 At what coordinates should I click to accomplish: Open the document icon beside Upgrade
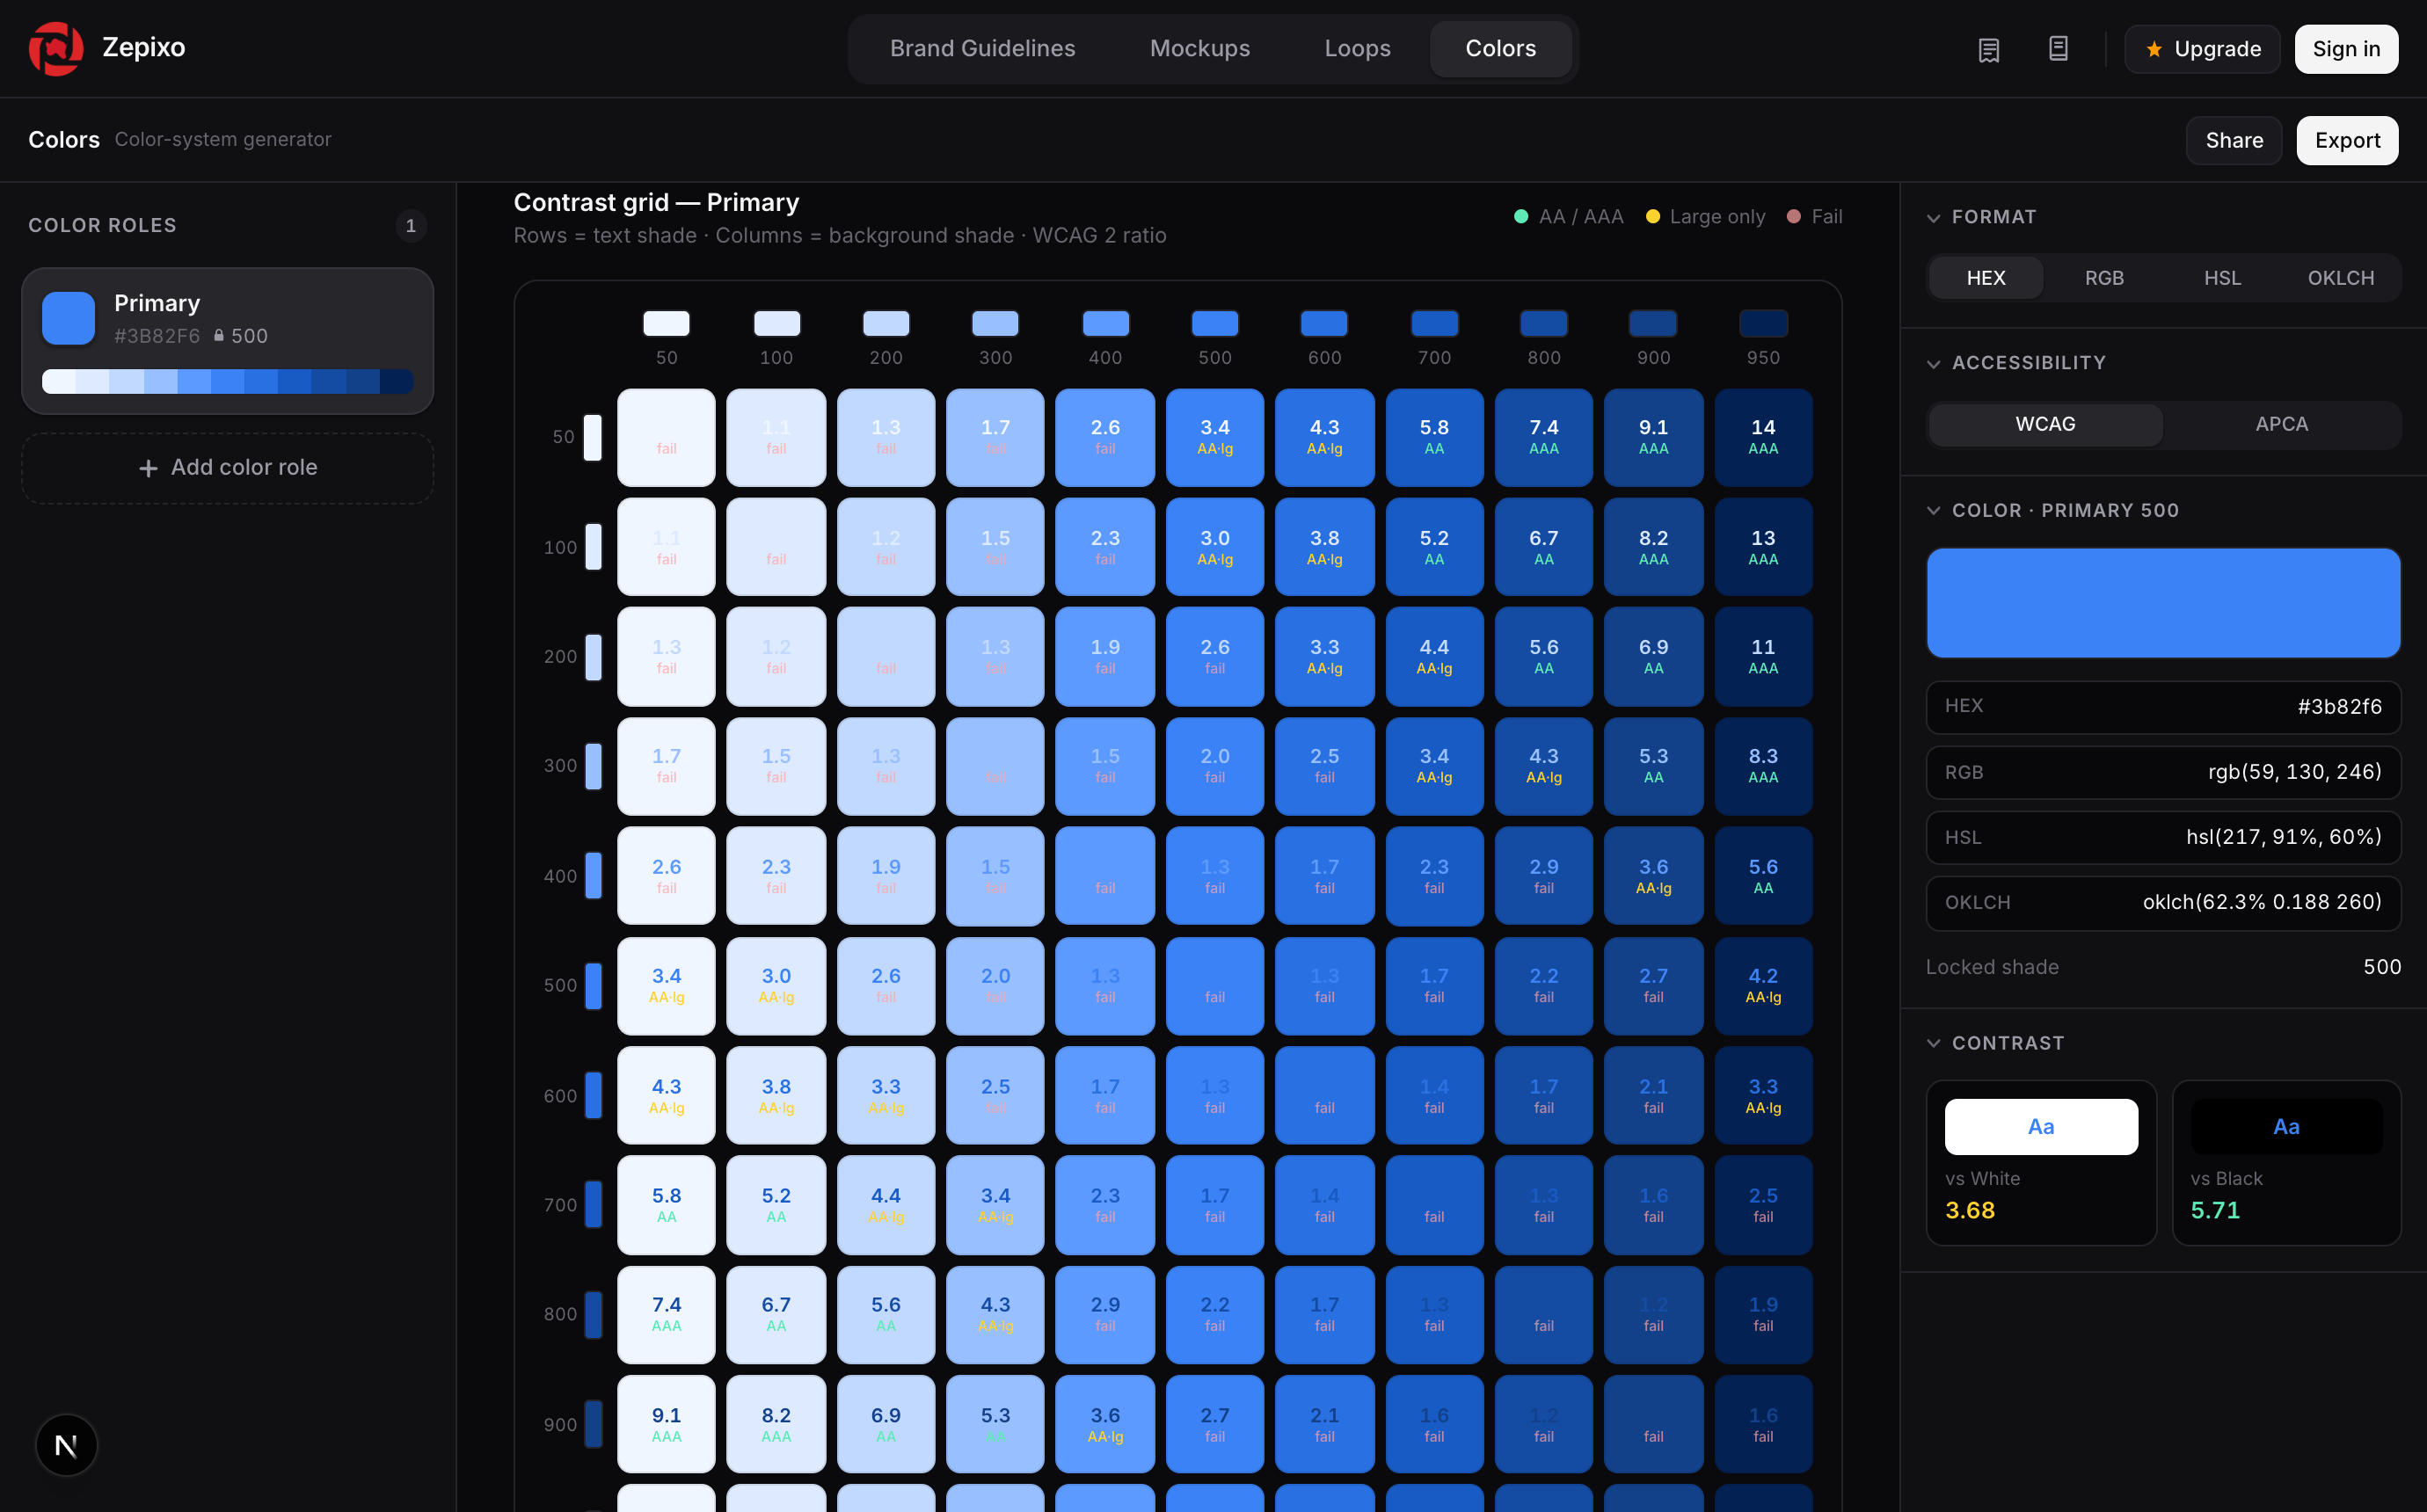point(2058,48)
